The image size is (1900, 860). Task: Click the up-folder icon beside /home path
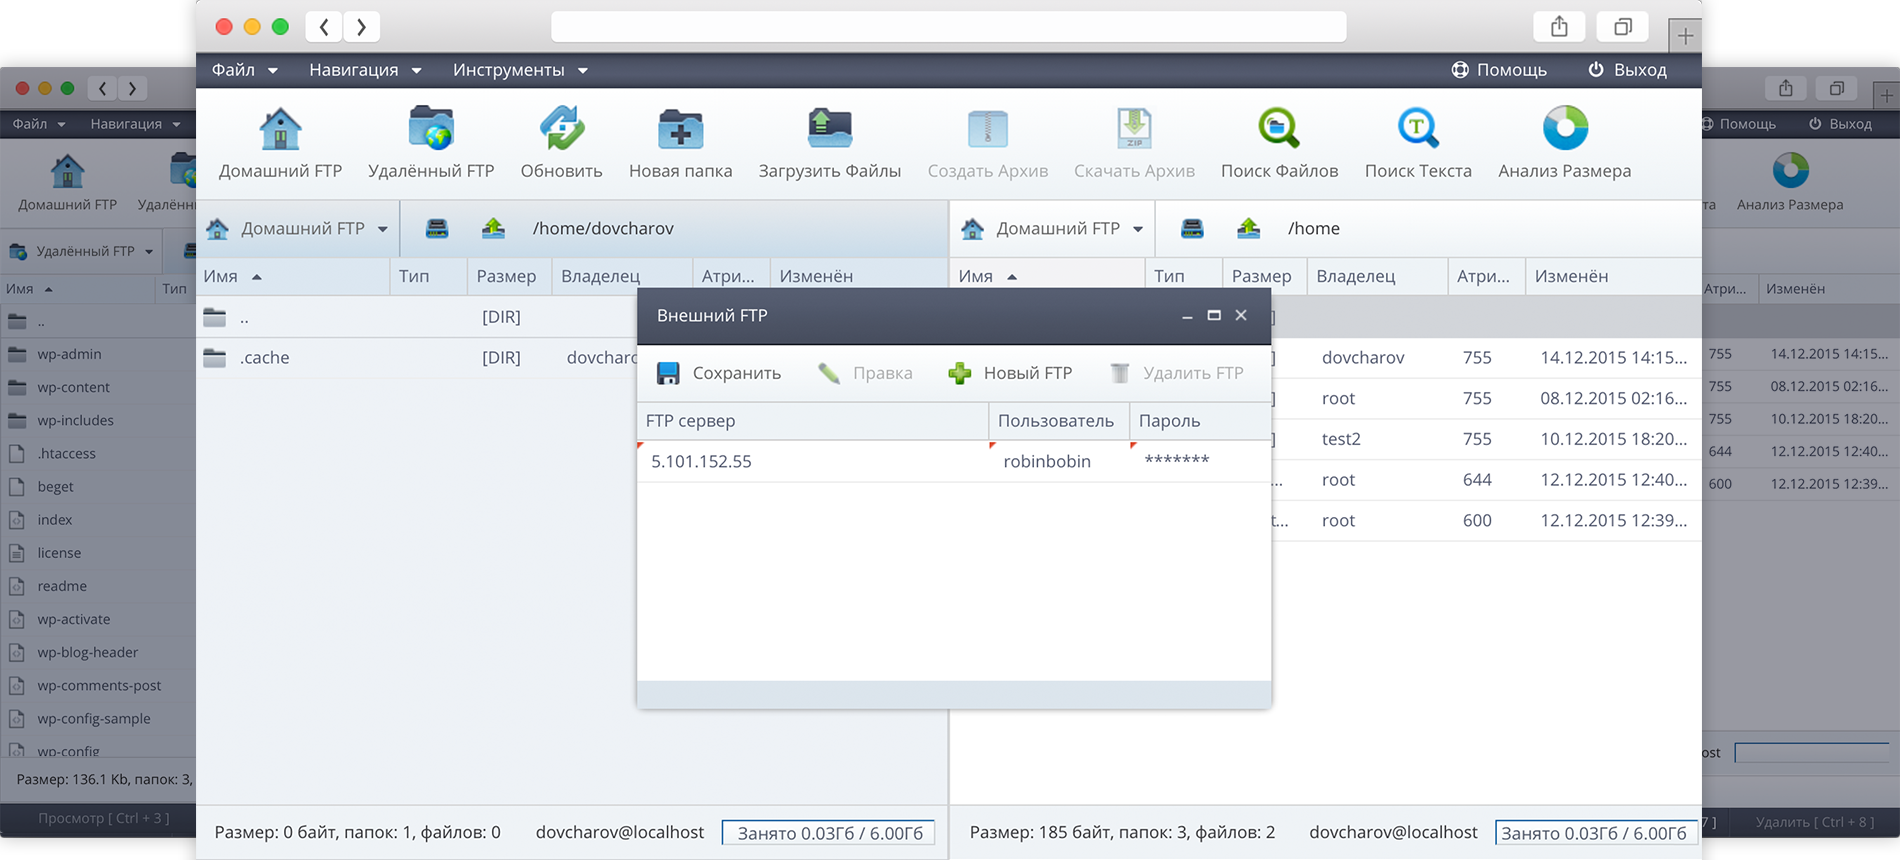(x=1248, y=228)
